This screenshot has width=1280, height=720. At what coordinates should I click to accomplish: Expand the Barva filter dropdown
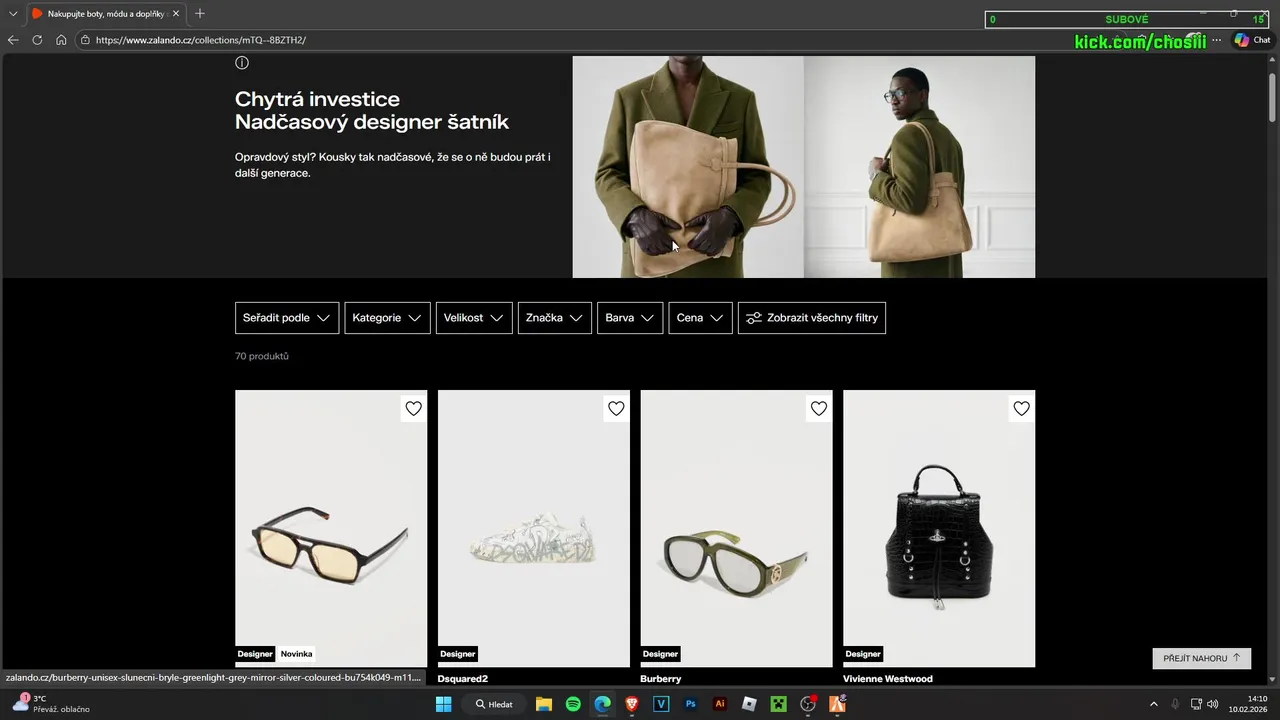pyautogui.click(x=630, y=318)
